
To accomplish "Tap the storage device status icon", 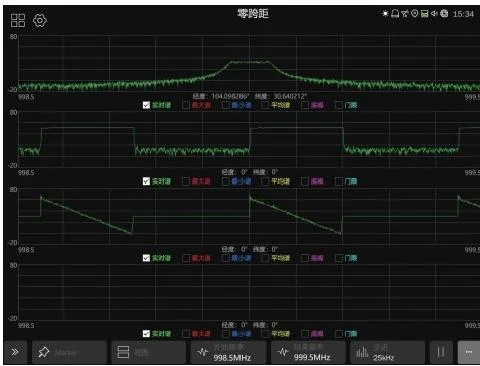I will 424,14.
